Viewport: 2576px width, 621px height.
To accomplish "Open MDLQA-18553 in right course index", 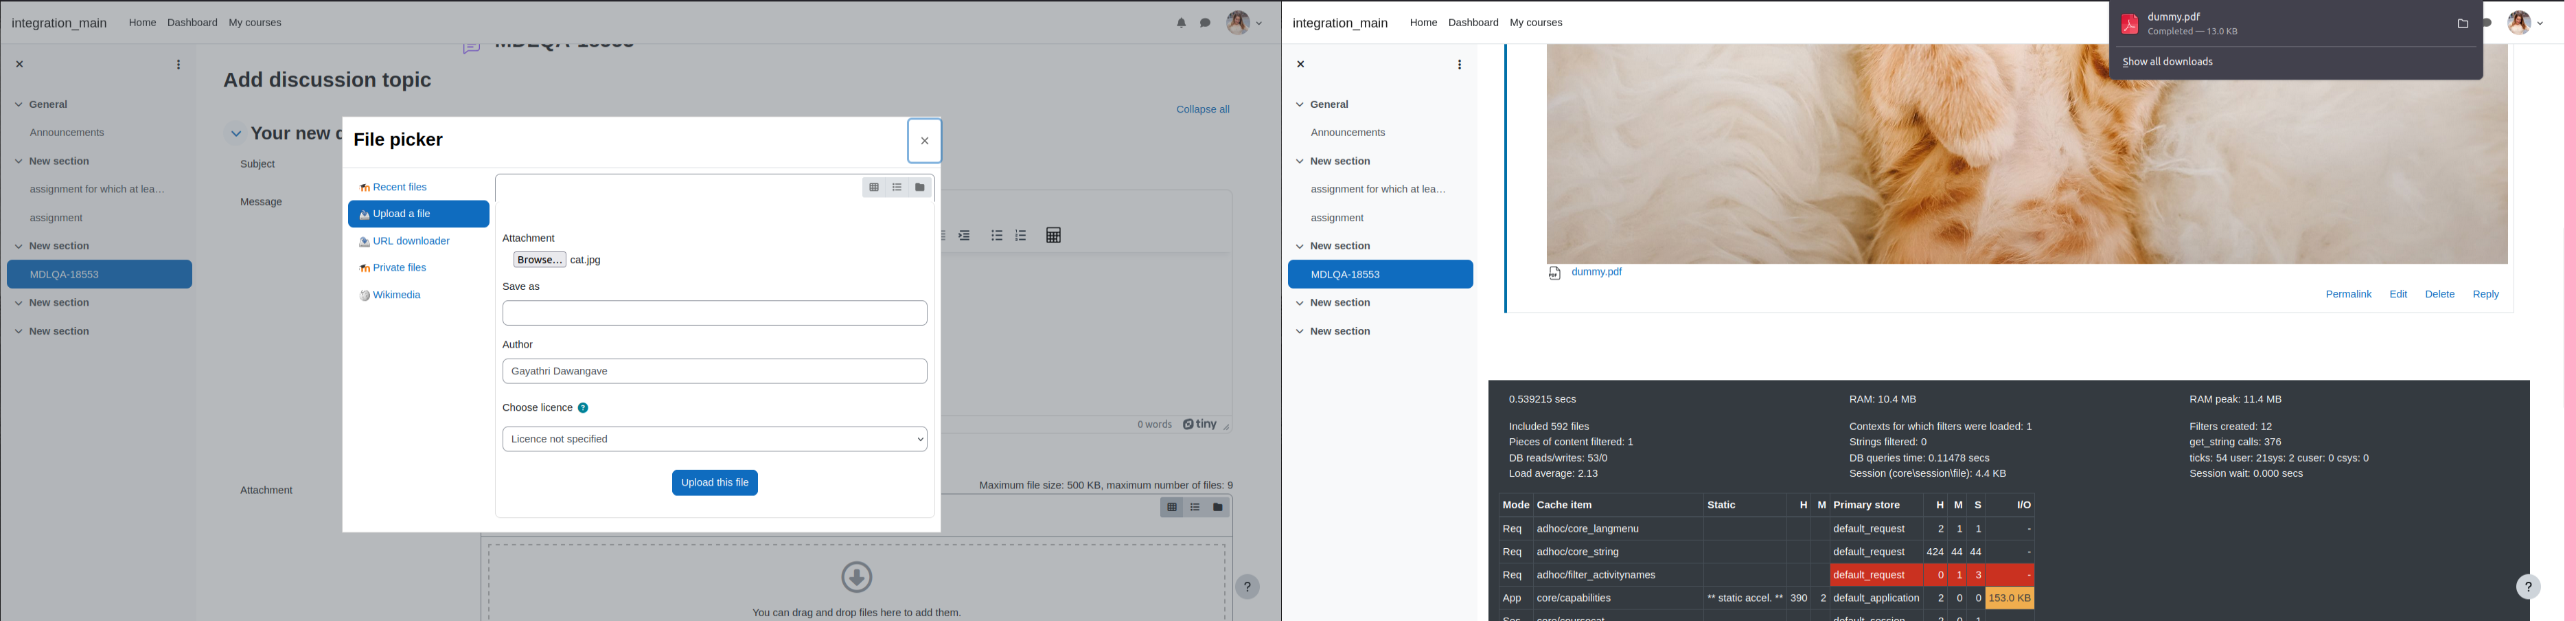I will point(1380,274).
